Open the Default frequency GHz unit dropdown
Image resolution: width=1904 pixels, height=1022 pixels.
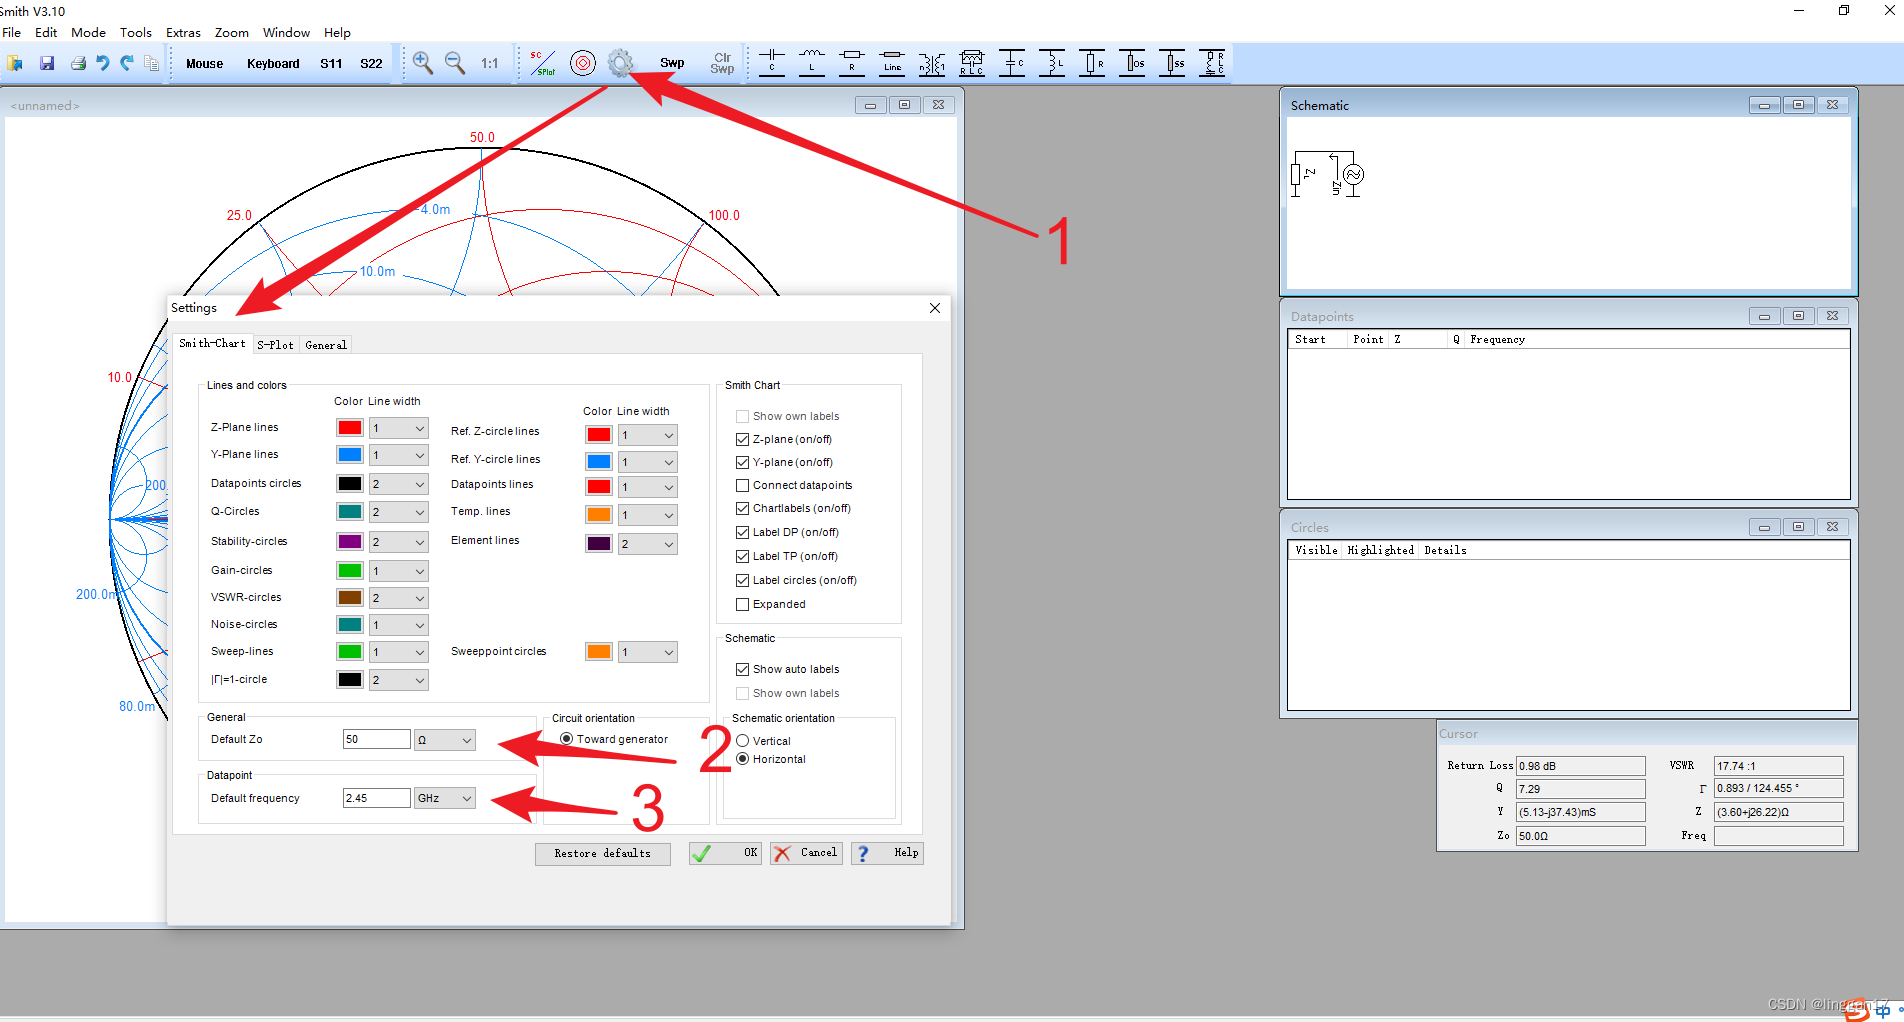coord(445,798)
